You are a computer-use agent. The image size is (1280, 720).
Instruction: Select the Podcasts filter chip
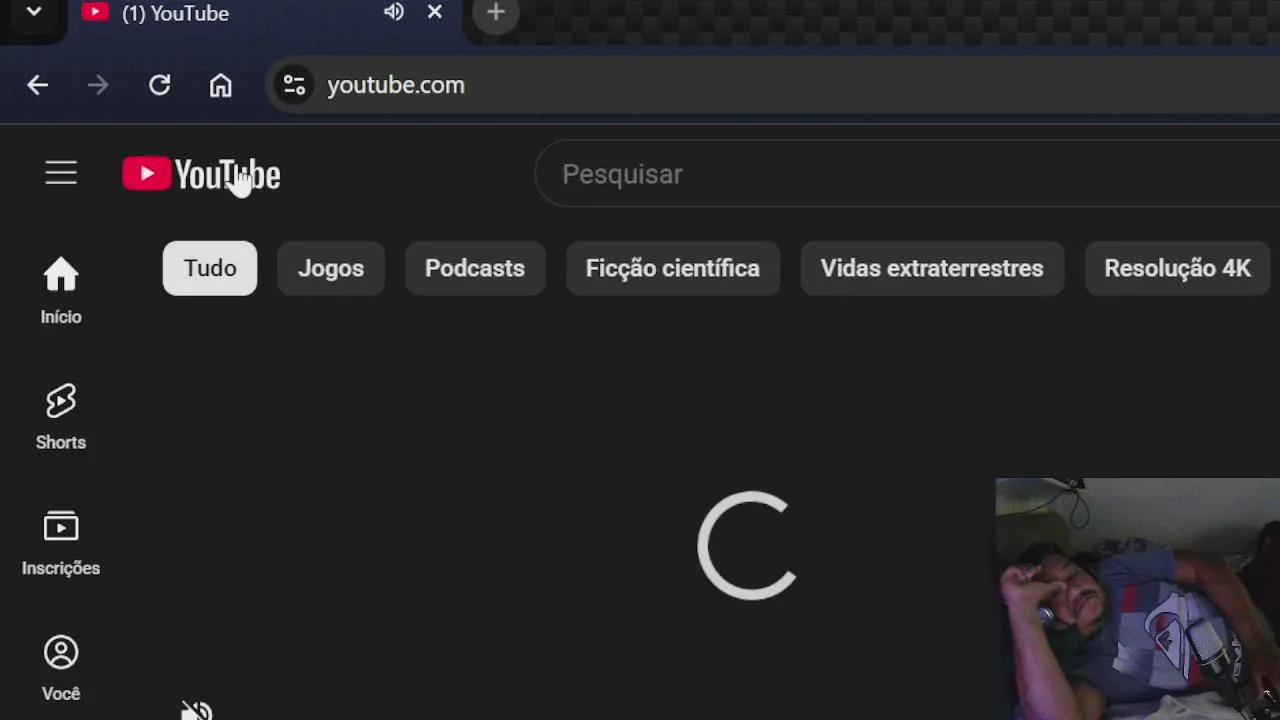(x=475, y=268)
